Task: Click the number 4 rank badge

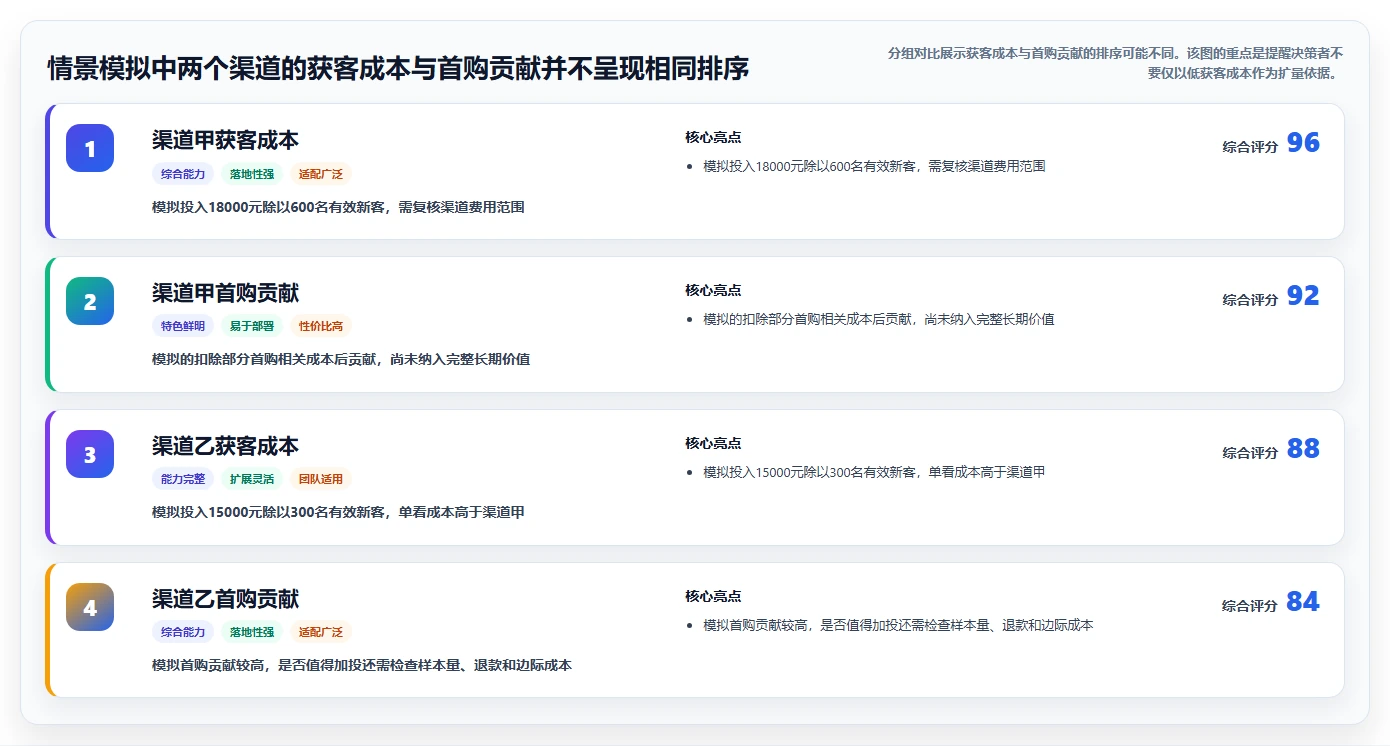Action: click(90, 607)
